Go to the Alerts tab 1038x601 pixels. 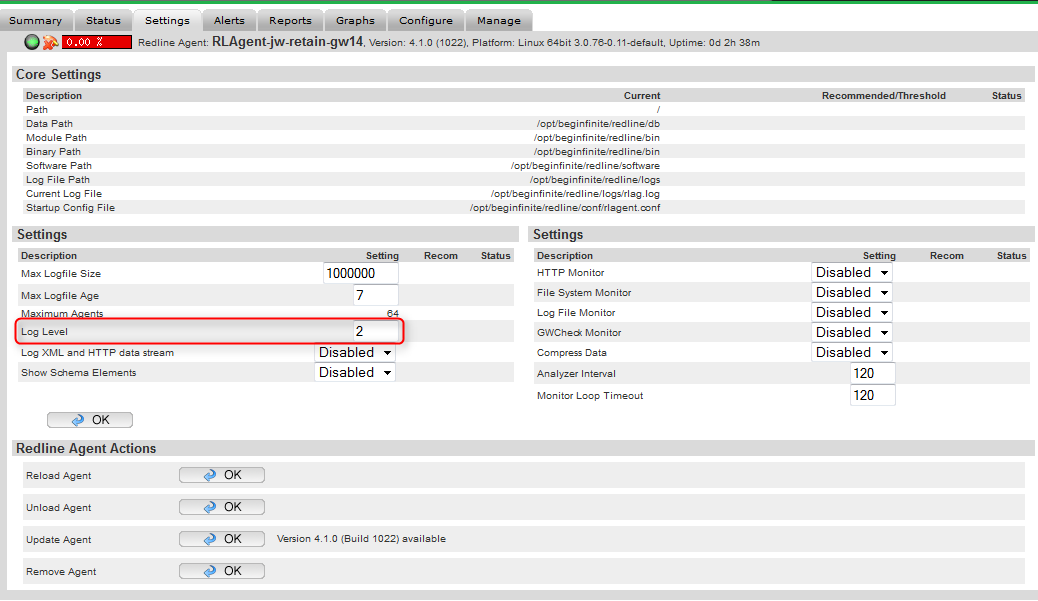coord(229,21)
